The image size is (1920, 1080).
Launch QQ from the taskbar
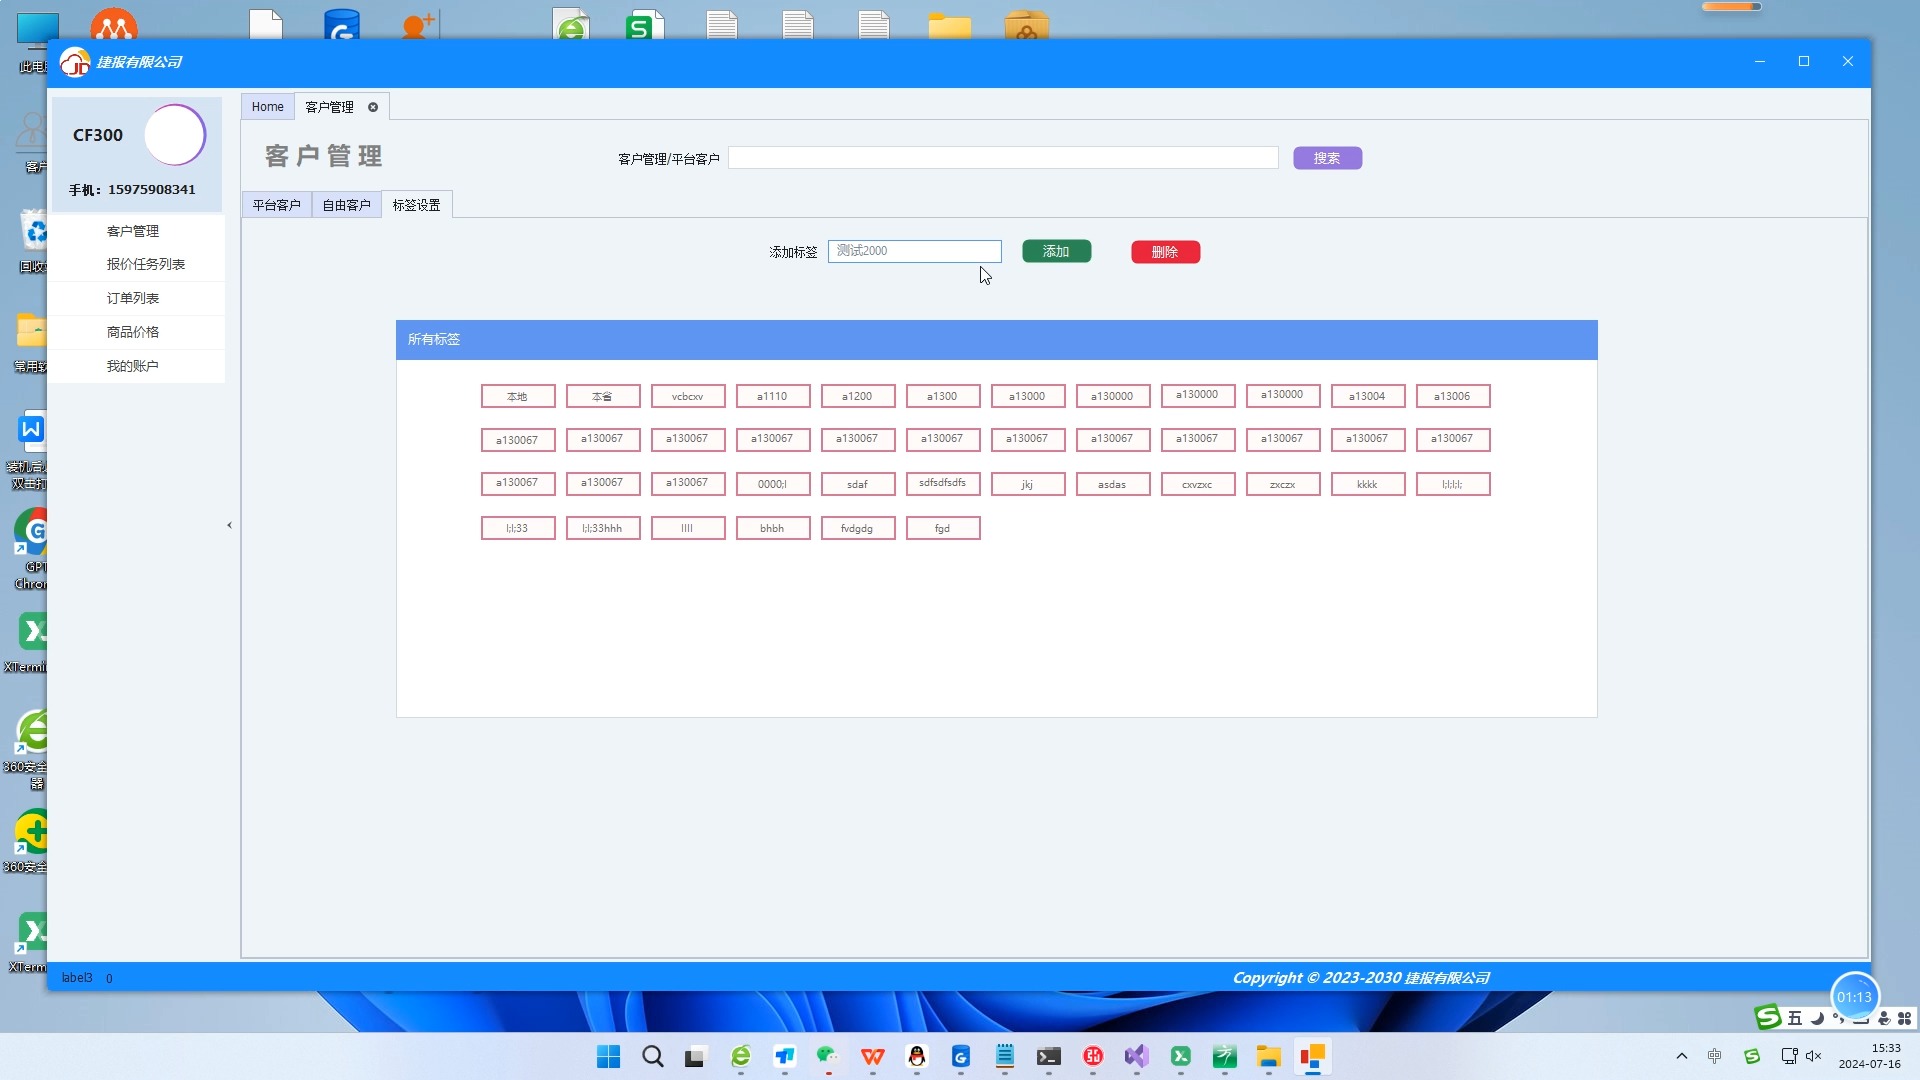click(x=917, y=1056)
